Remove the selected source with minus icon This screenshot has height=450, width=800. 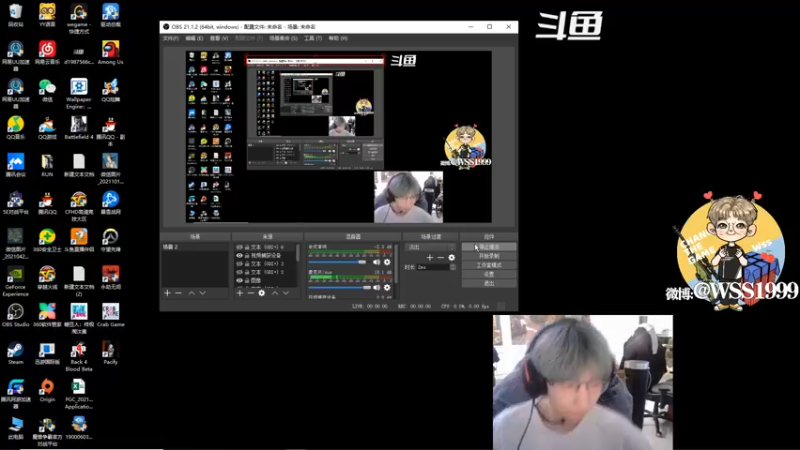click(x=251, y=293)
